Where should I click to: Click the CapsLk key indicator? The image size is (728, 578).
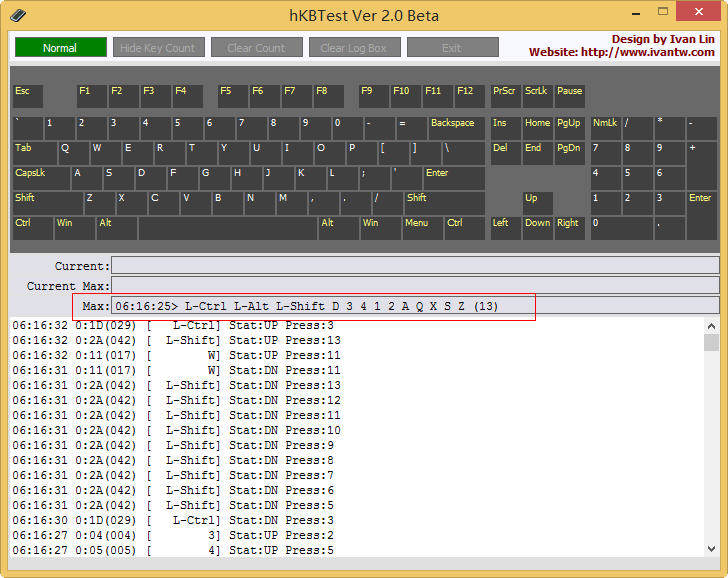click(40, 178)
